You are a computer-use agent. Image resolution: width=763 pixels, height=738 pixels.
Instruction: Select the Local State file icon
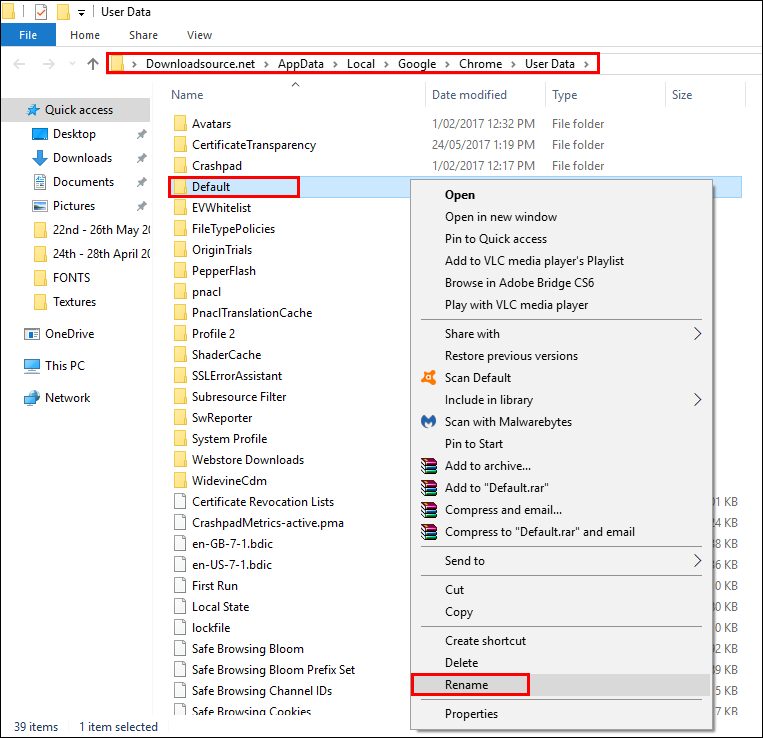(x=180, y=607)
